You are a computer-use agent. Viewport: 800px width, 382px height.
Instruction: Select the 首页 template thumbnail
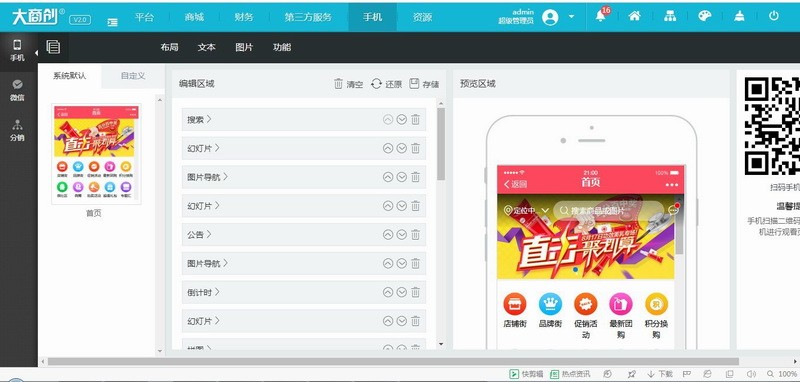point(96,155)
